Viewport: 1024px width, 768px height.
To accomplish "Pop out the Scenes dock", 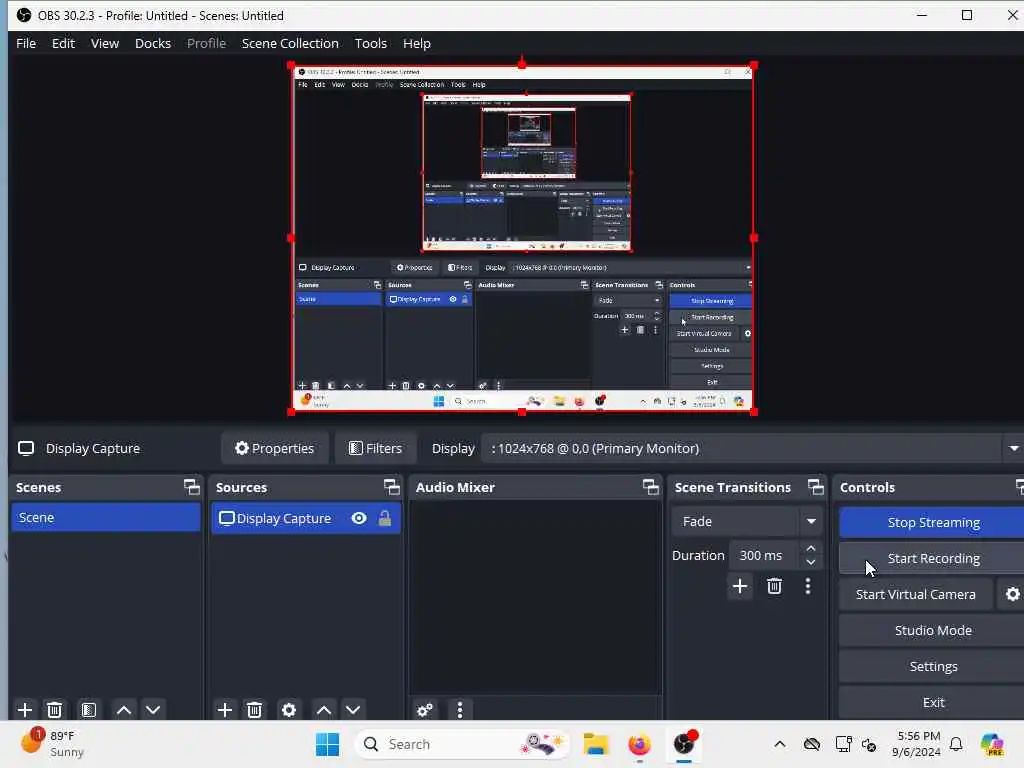I will pos(191,487).
